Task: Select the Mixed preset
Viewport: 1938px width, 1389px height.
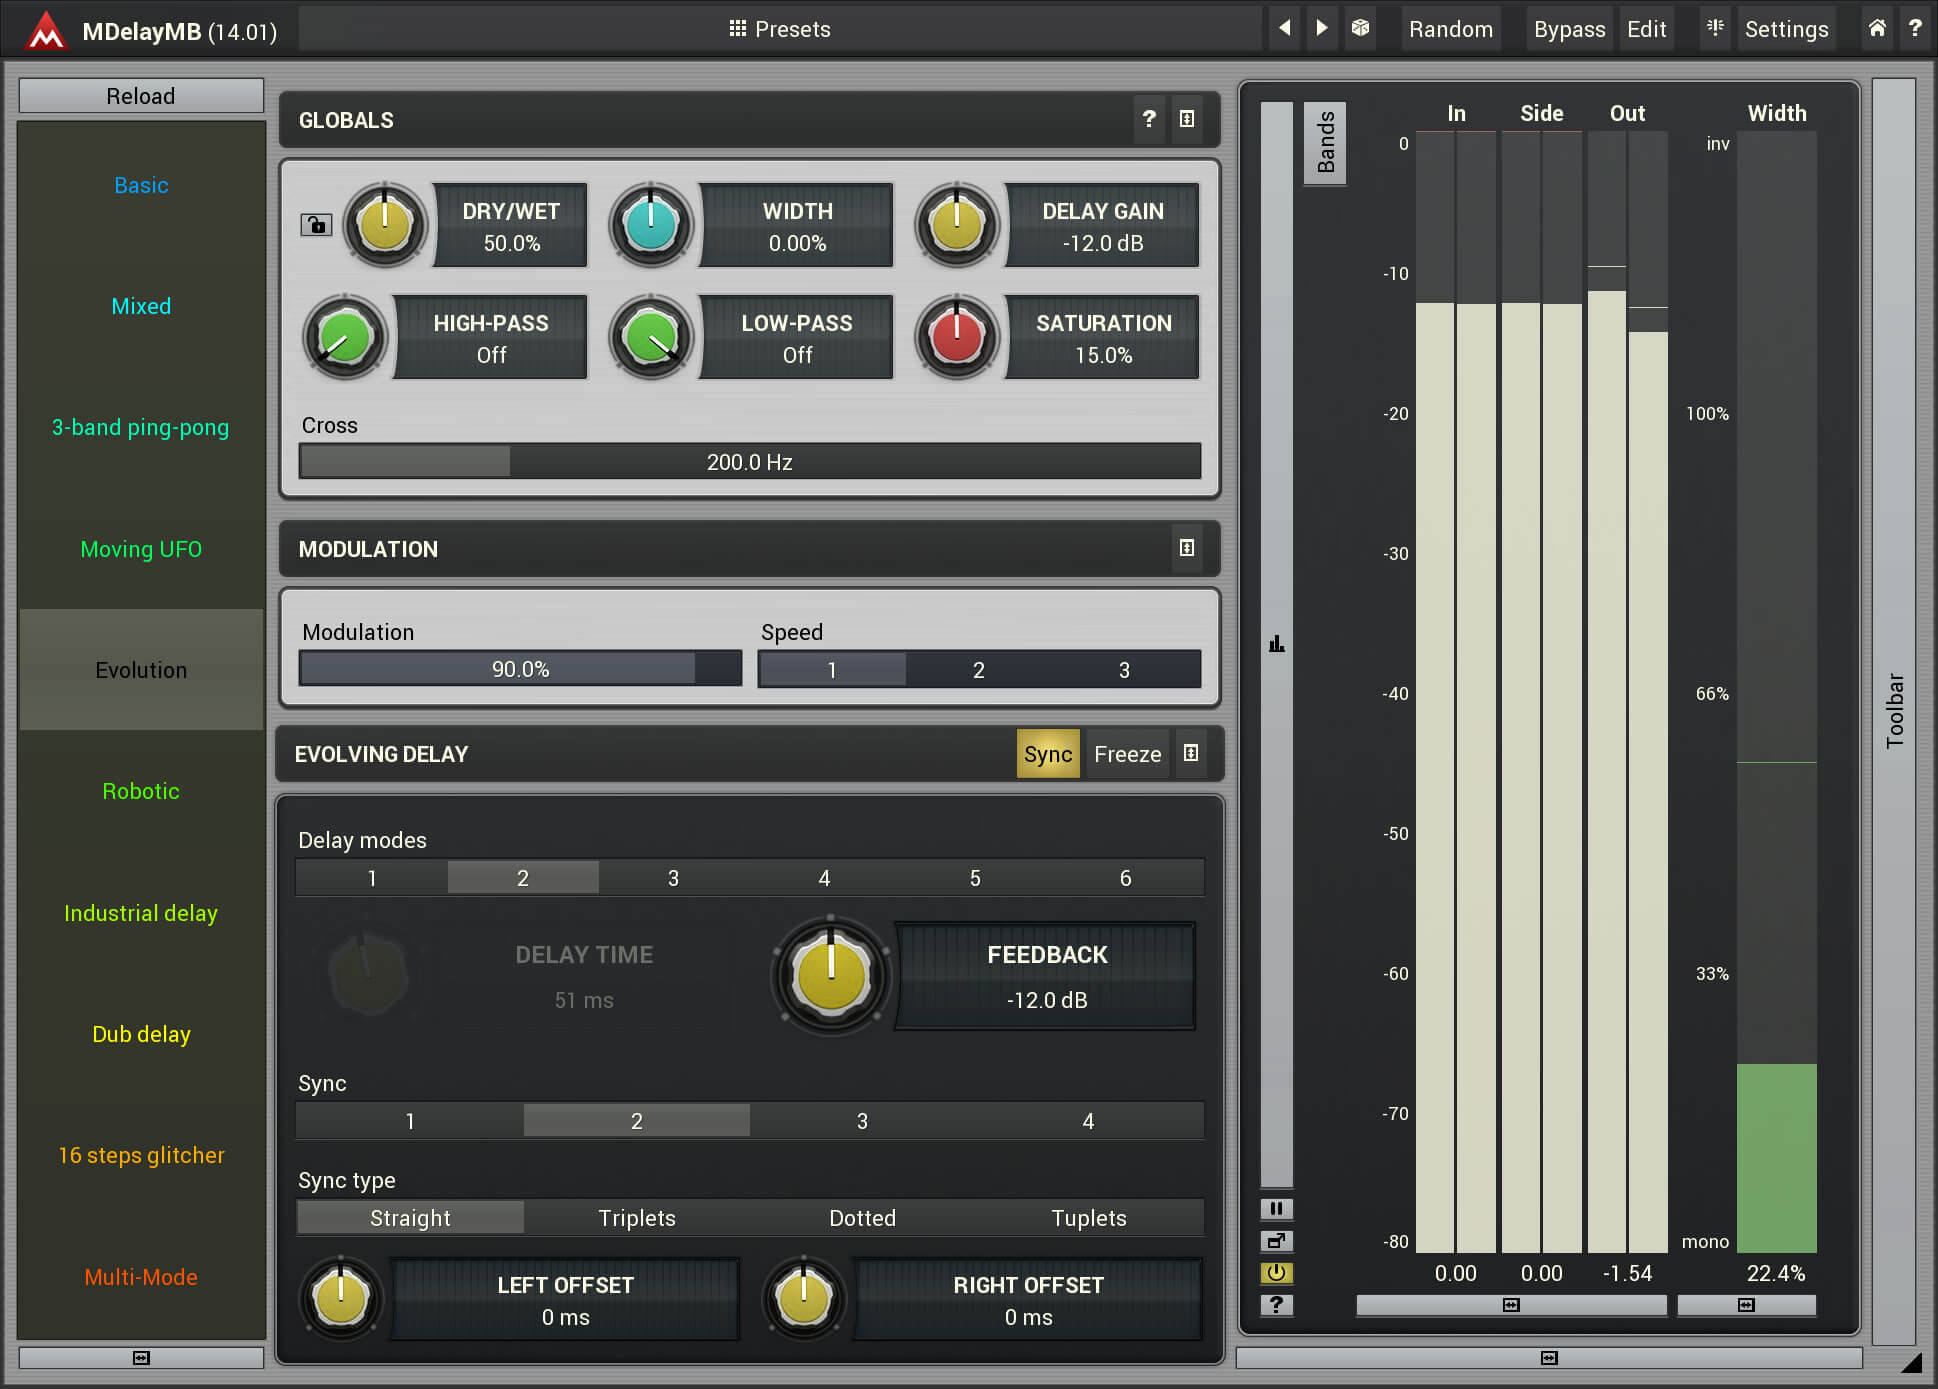Action: pos(141,306)
